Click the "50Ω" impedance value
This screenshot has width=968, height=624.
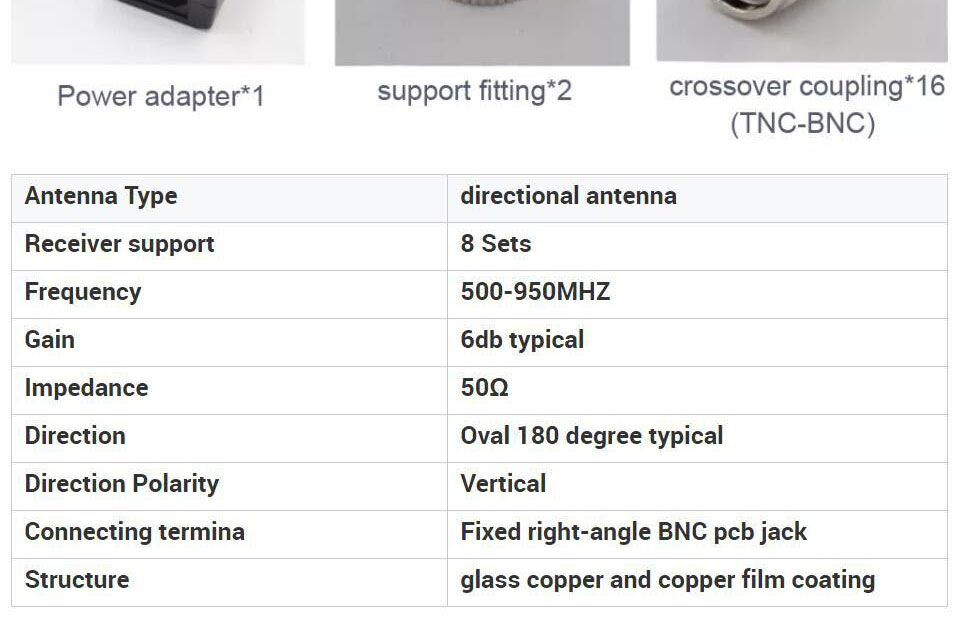tap(484, 388)
